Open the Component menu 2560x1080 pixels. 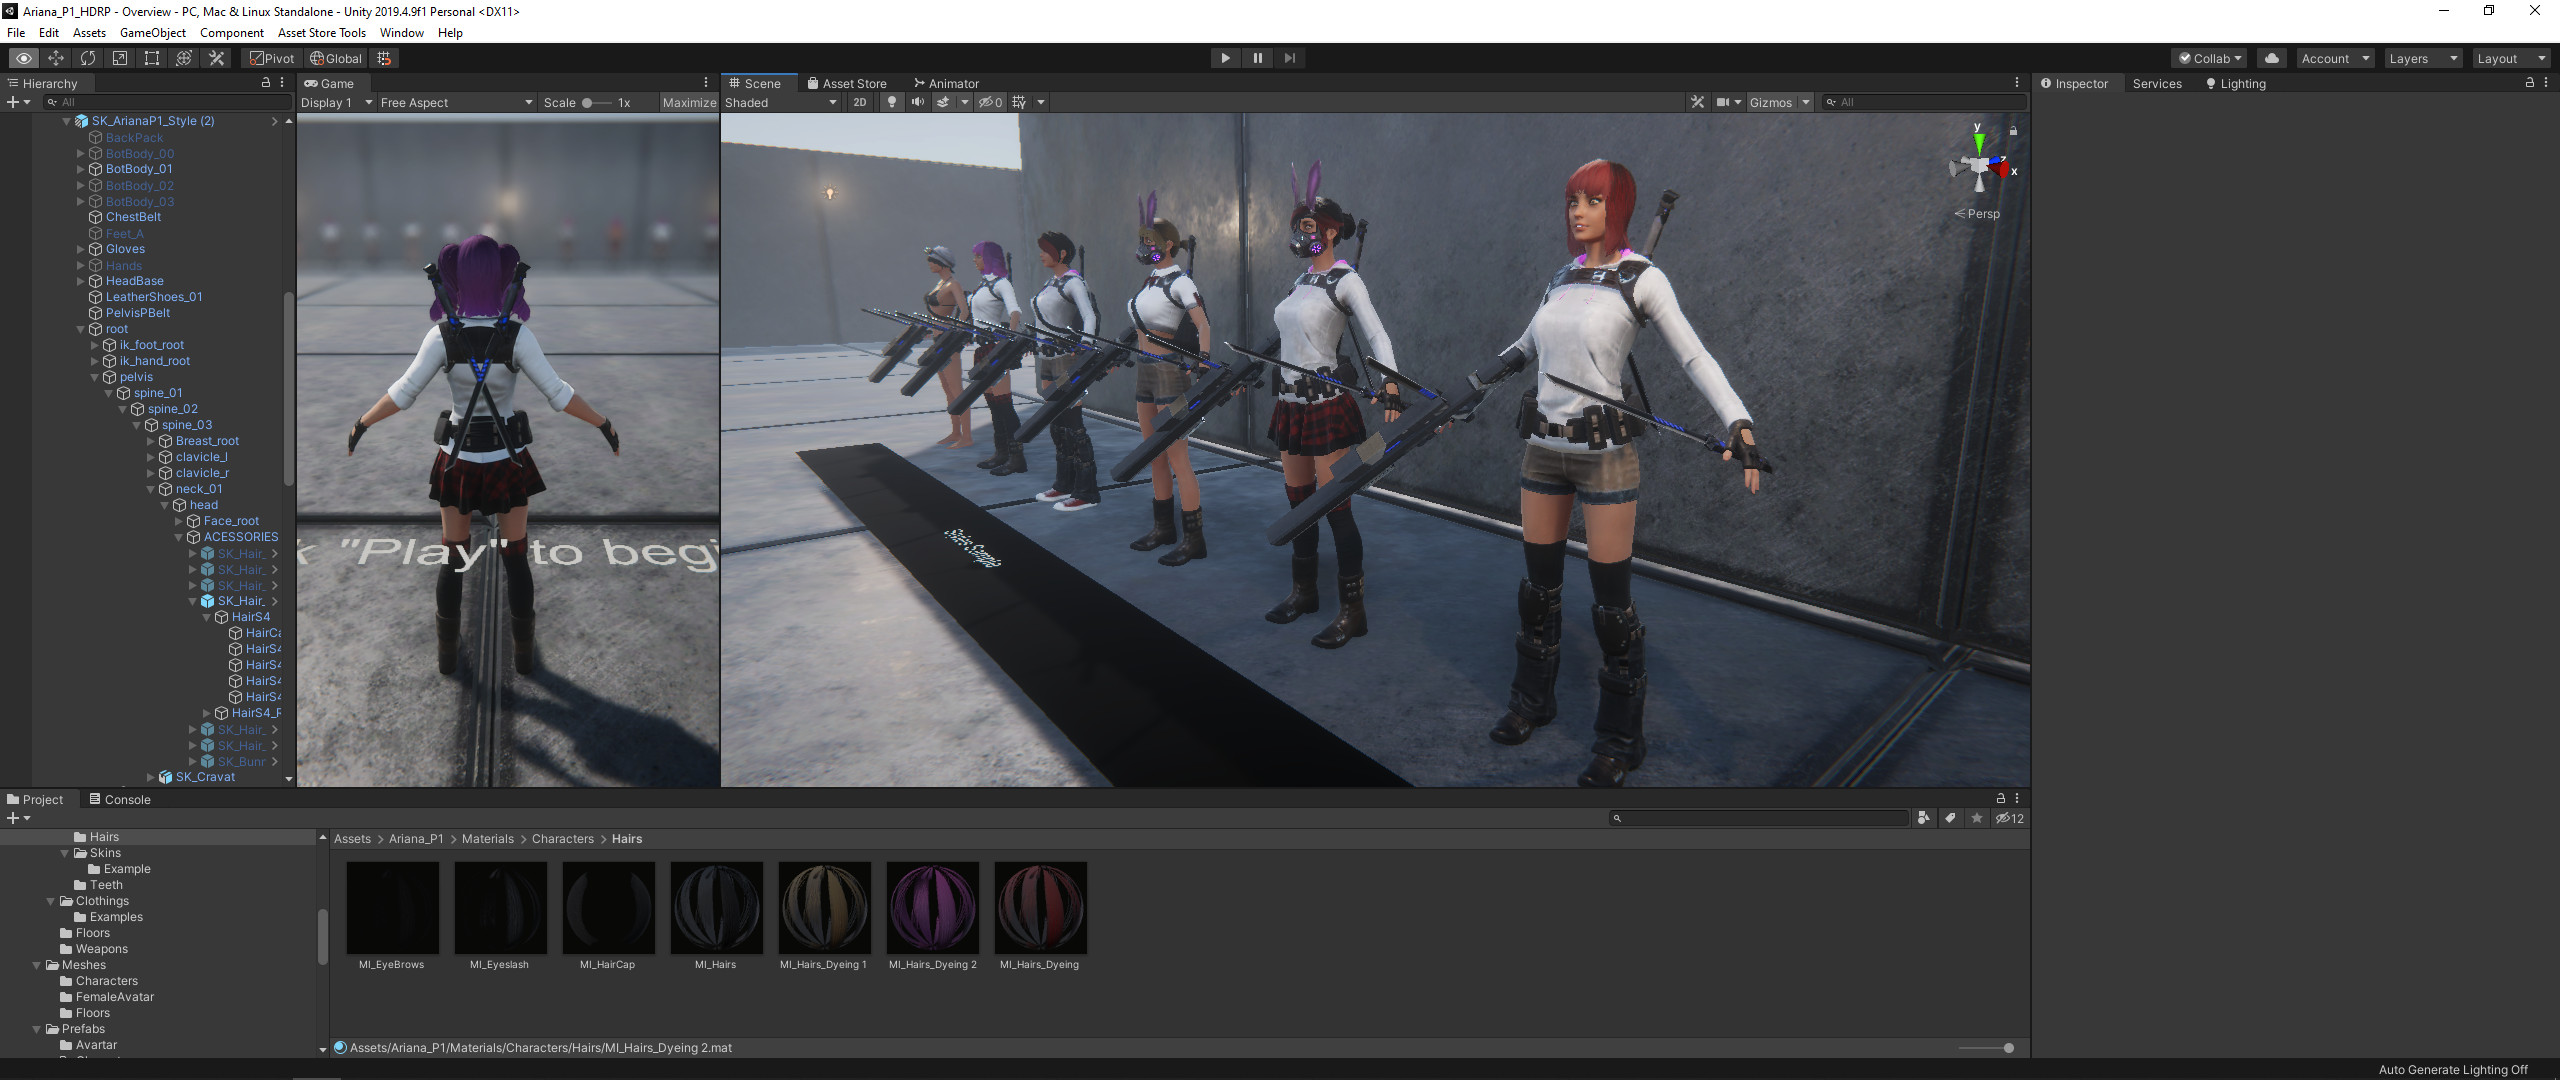(x=232, y=33)
